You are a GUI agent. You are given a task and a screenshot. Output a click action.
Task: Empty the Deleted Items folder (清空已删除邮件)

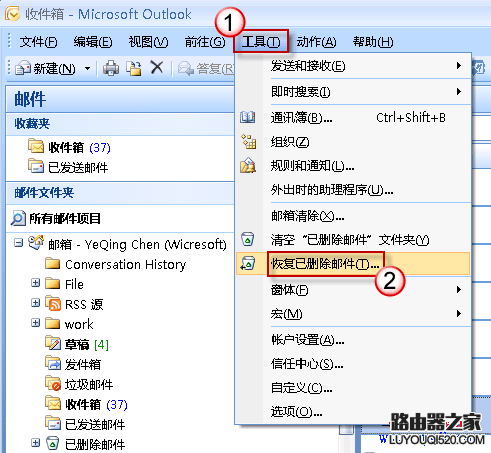tap(353, 240)
